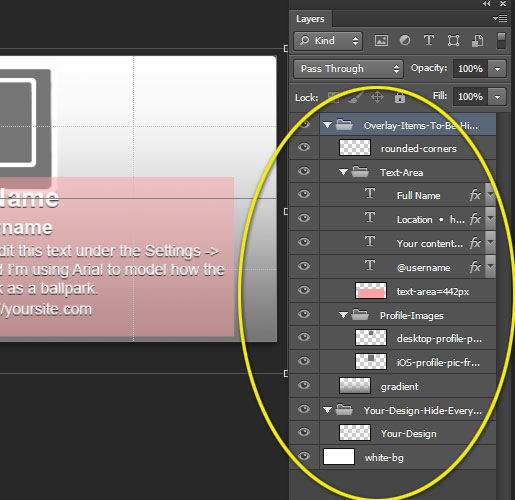The image size is (515, 500).
Task: Collapse the Profile-Images group triangle
Action: coord(343,315)
